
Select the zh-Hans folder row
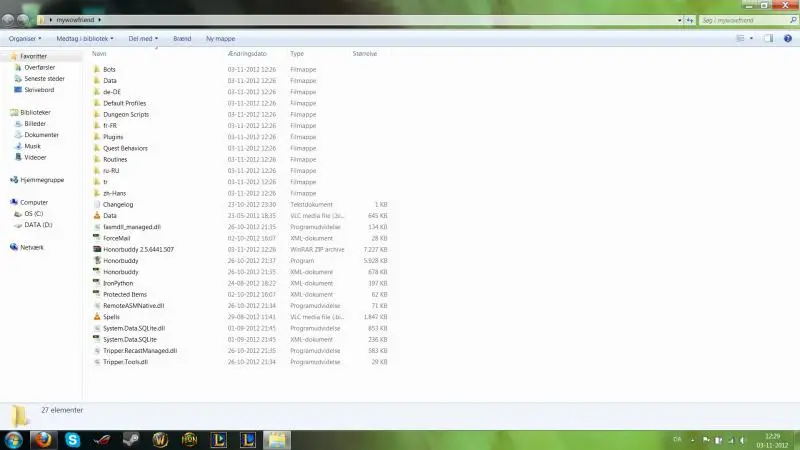coord(114,193)
